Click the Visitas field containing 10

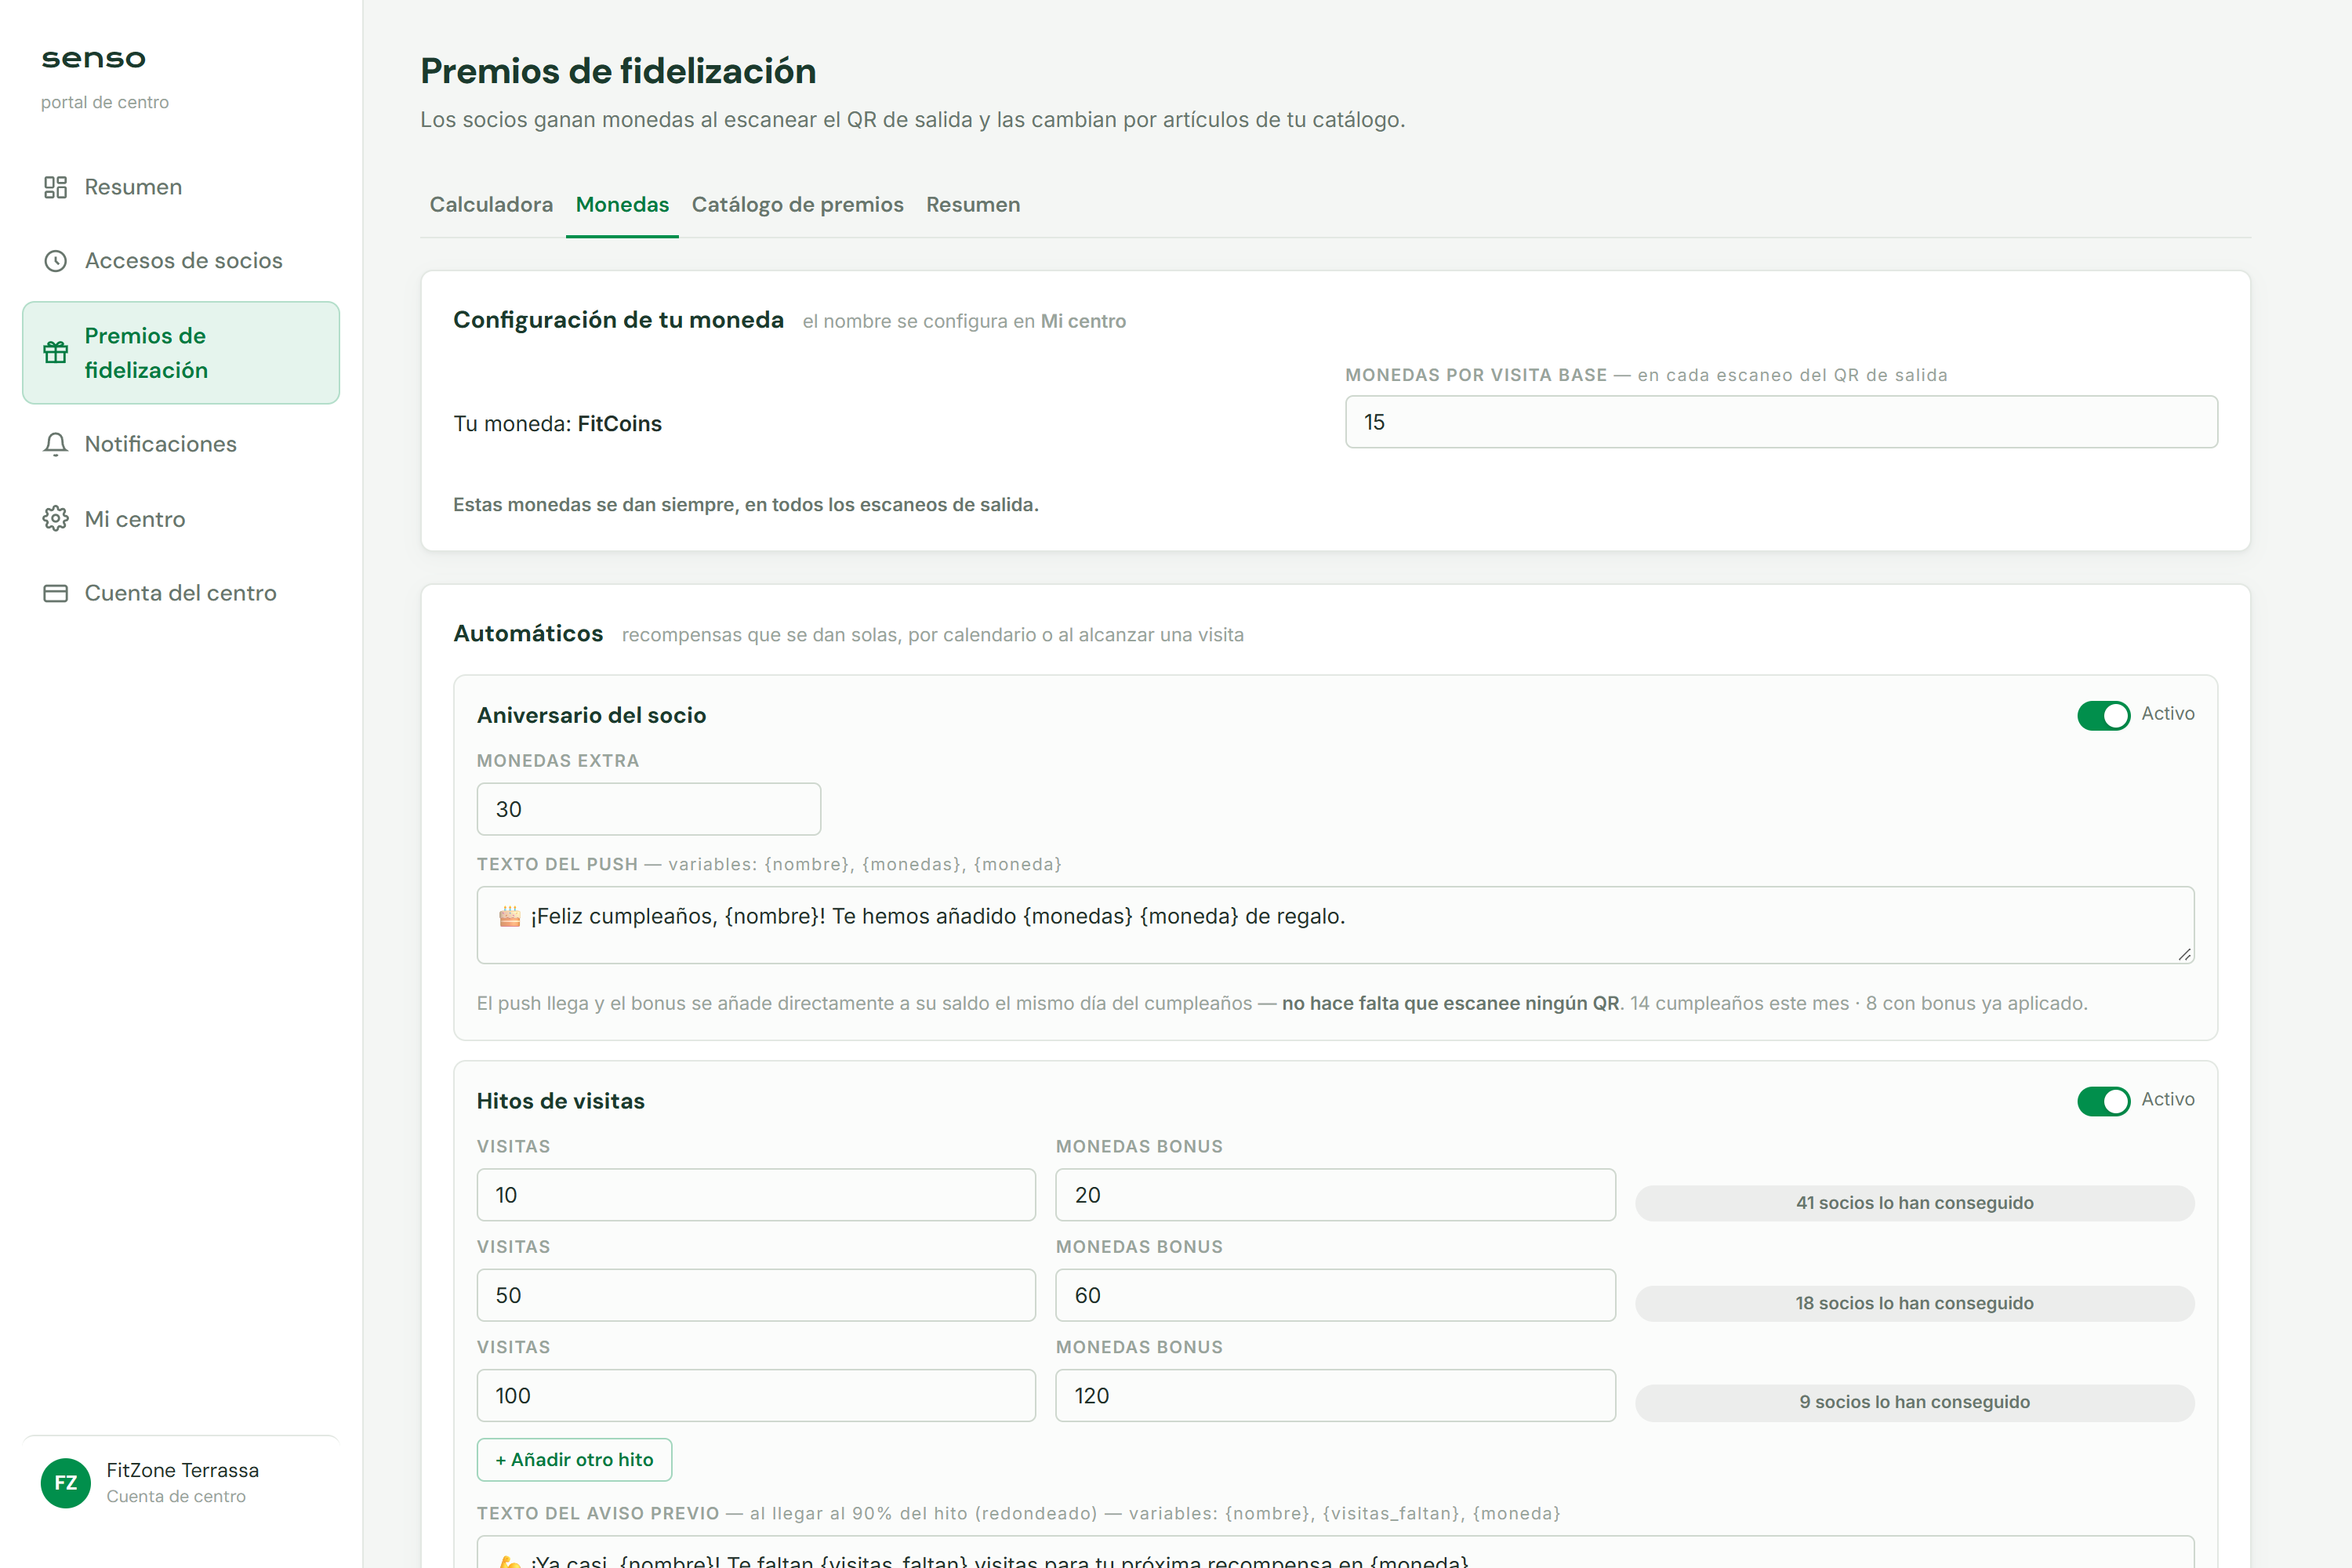tap(756, 1195)
